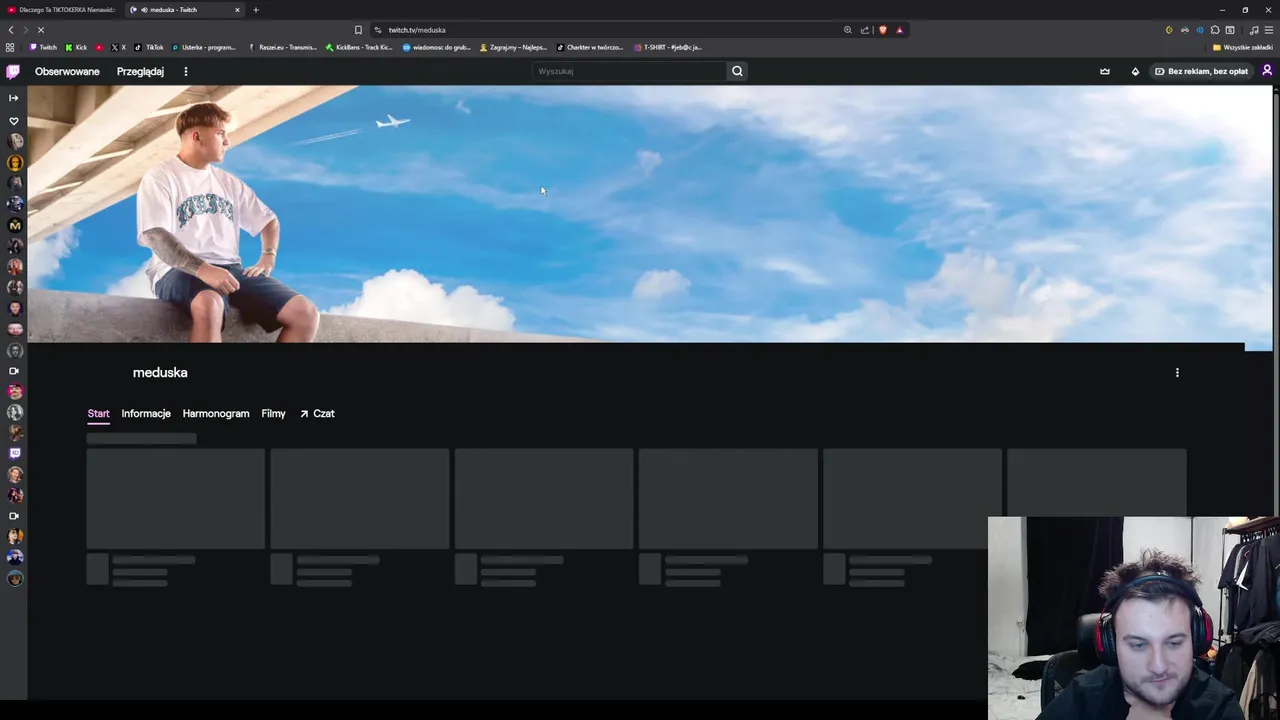Screen dimensions: 1280x720
Task: Focus the Wyszukaj search field
Action: [630, 71]
